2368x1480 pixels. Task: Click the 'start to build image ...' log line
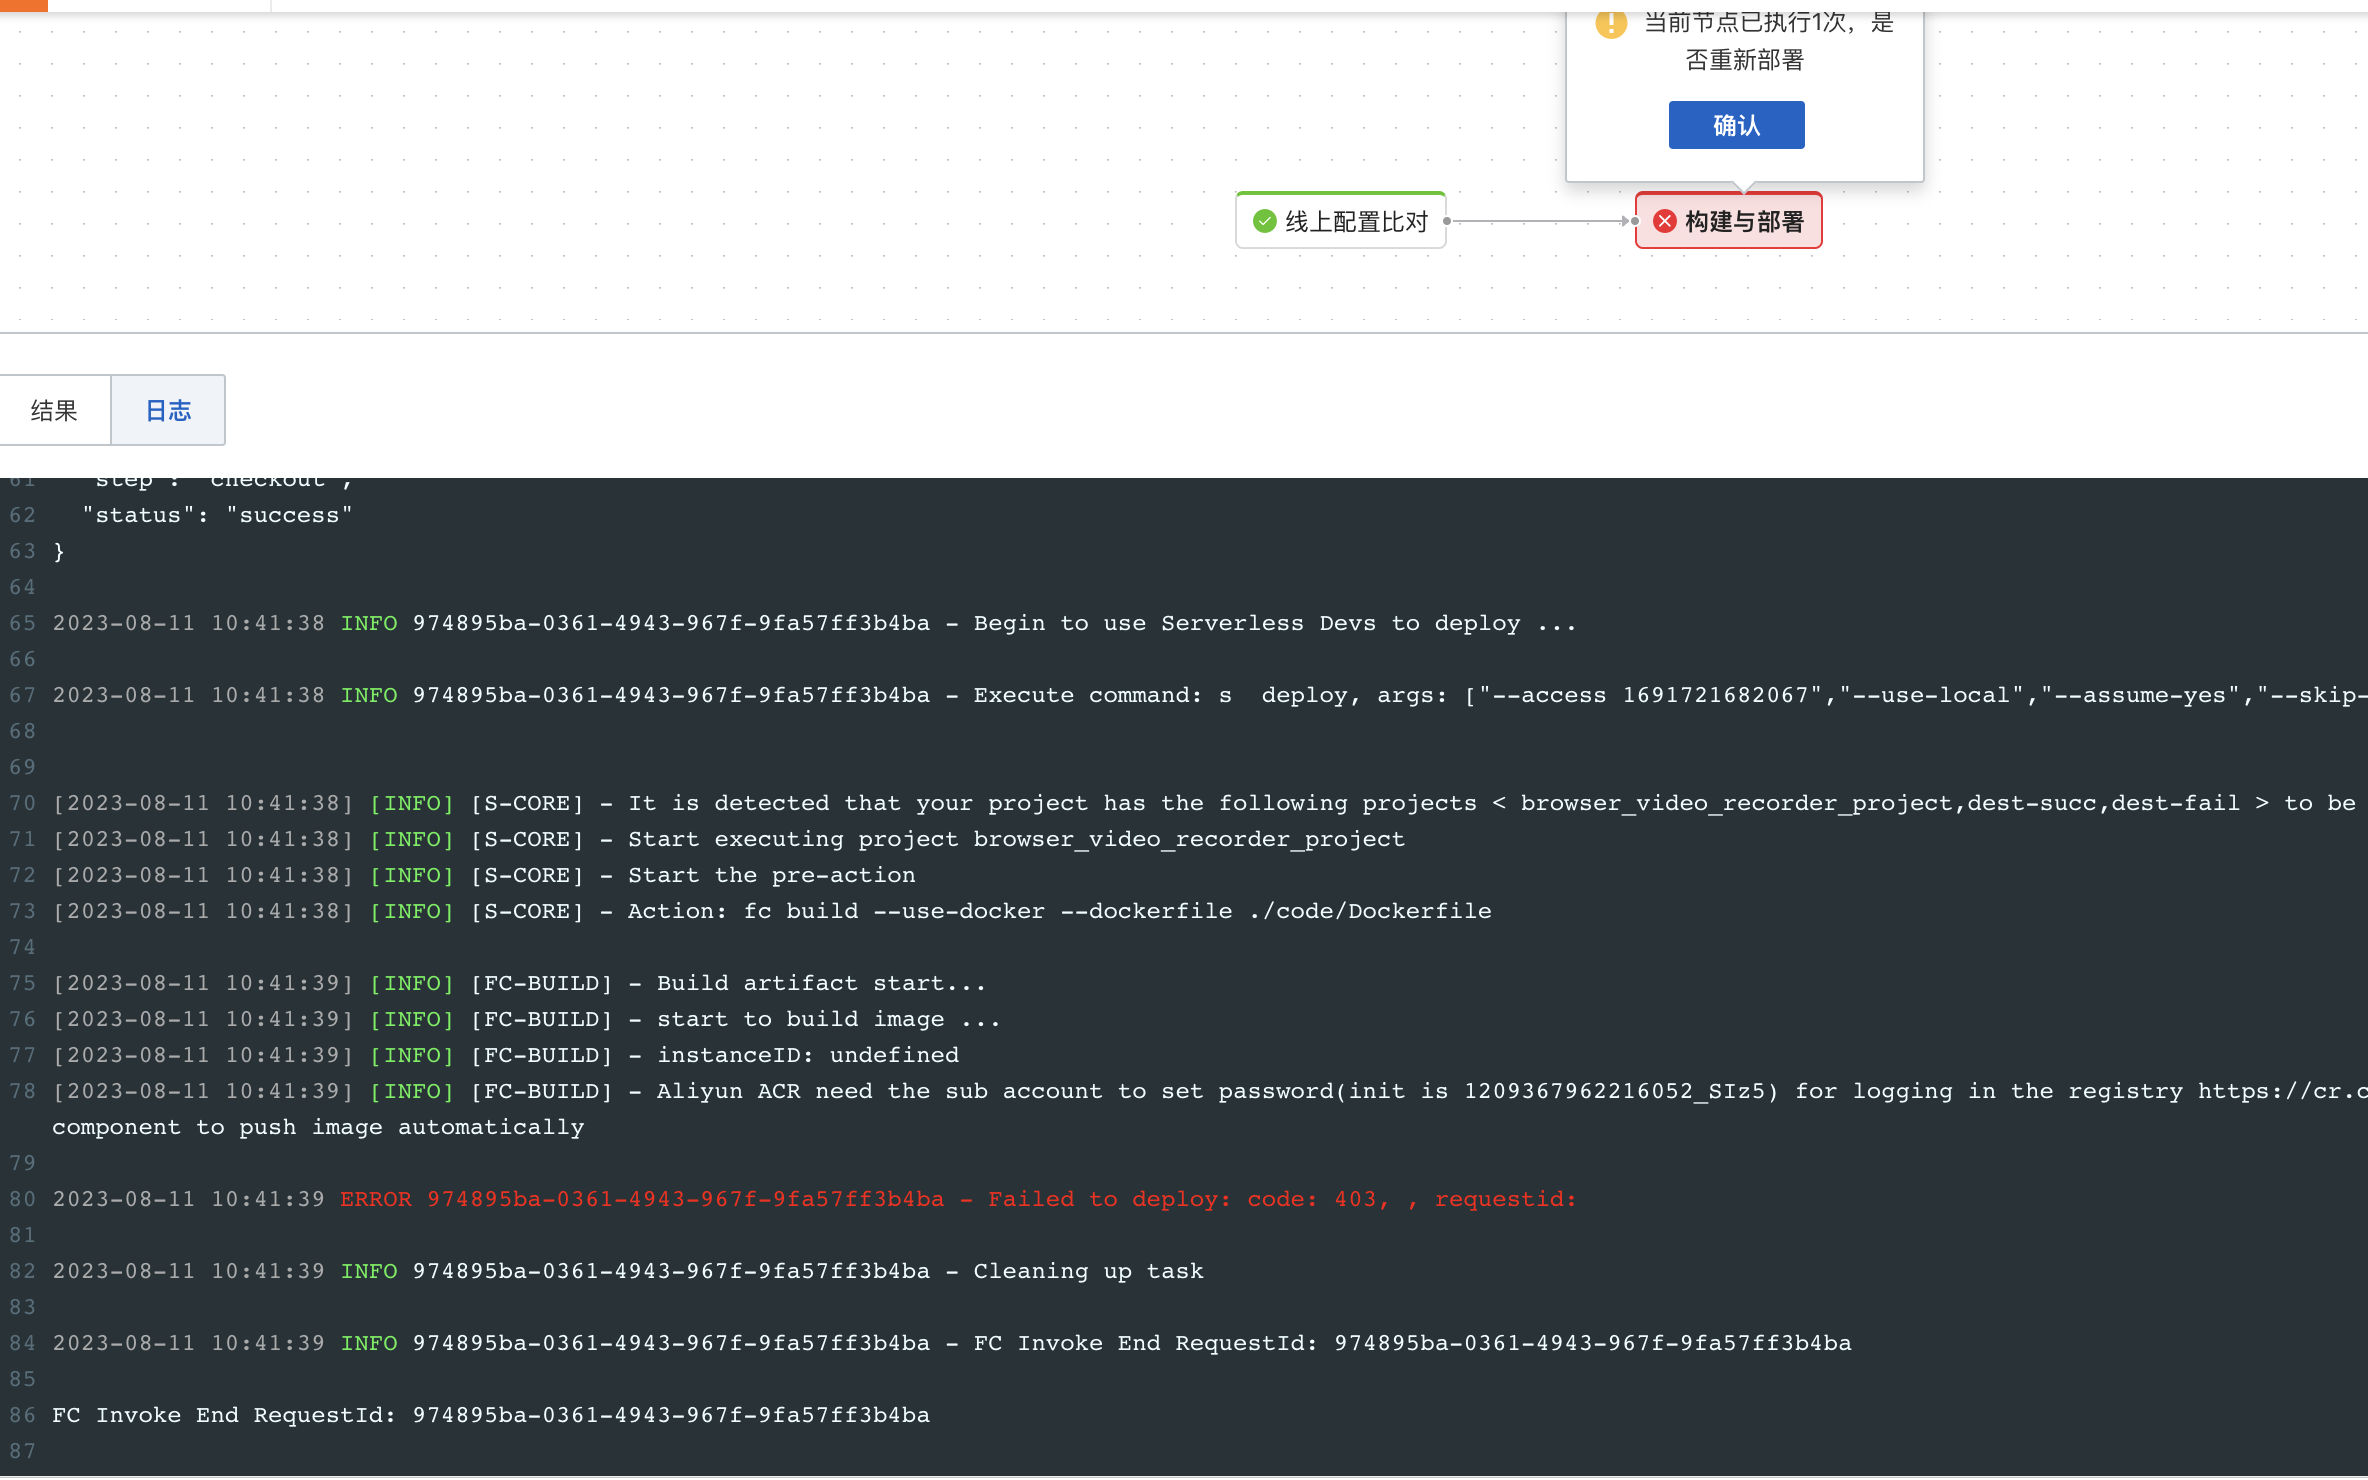[526, 1019]
